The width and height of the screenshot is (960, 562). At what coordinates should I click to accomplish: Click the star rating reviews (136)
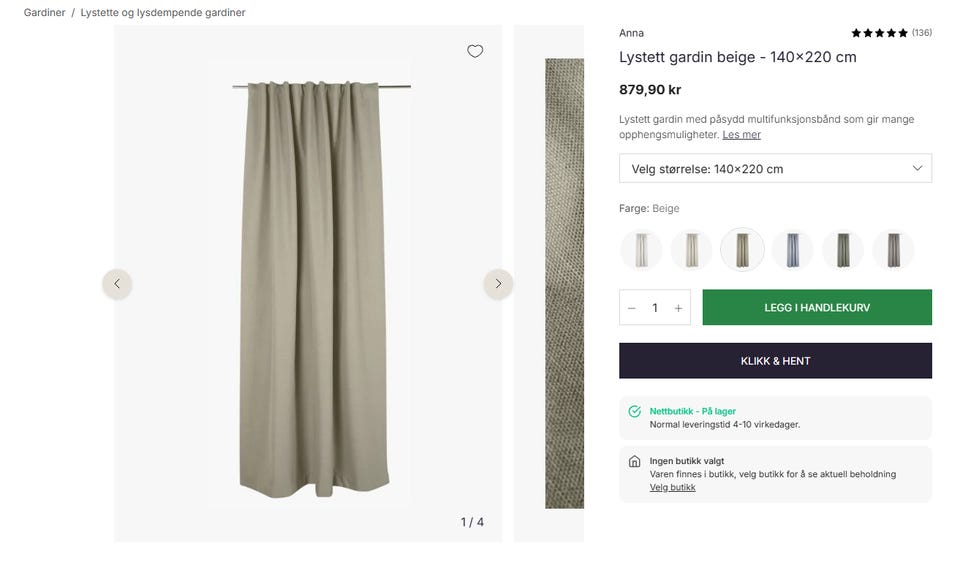coord(891,33)
